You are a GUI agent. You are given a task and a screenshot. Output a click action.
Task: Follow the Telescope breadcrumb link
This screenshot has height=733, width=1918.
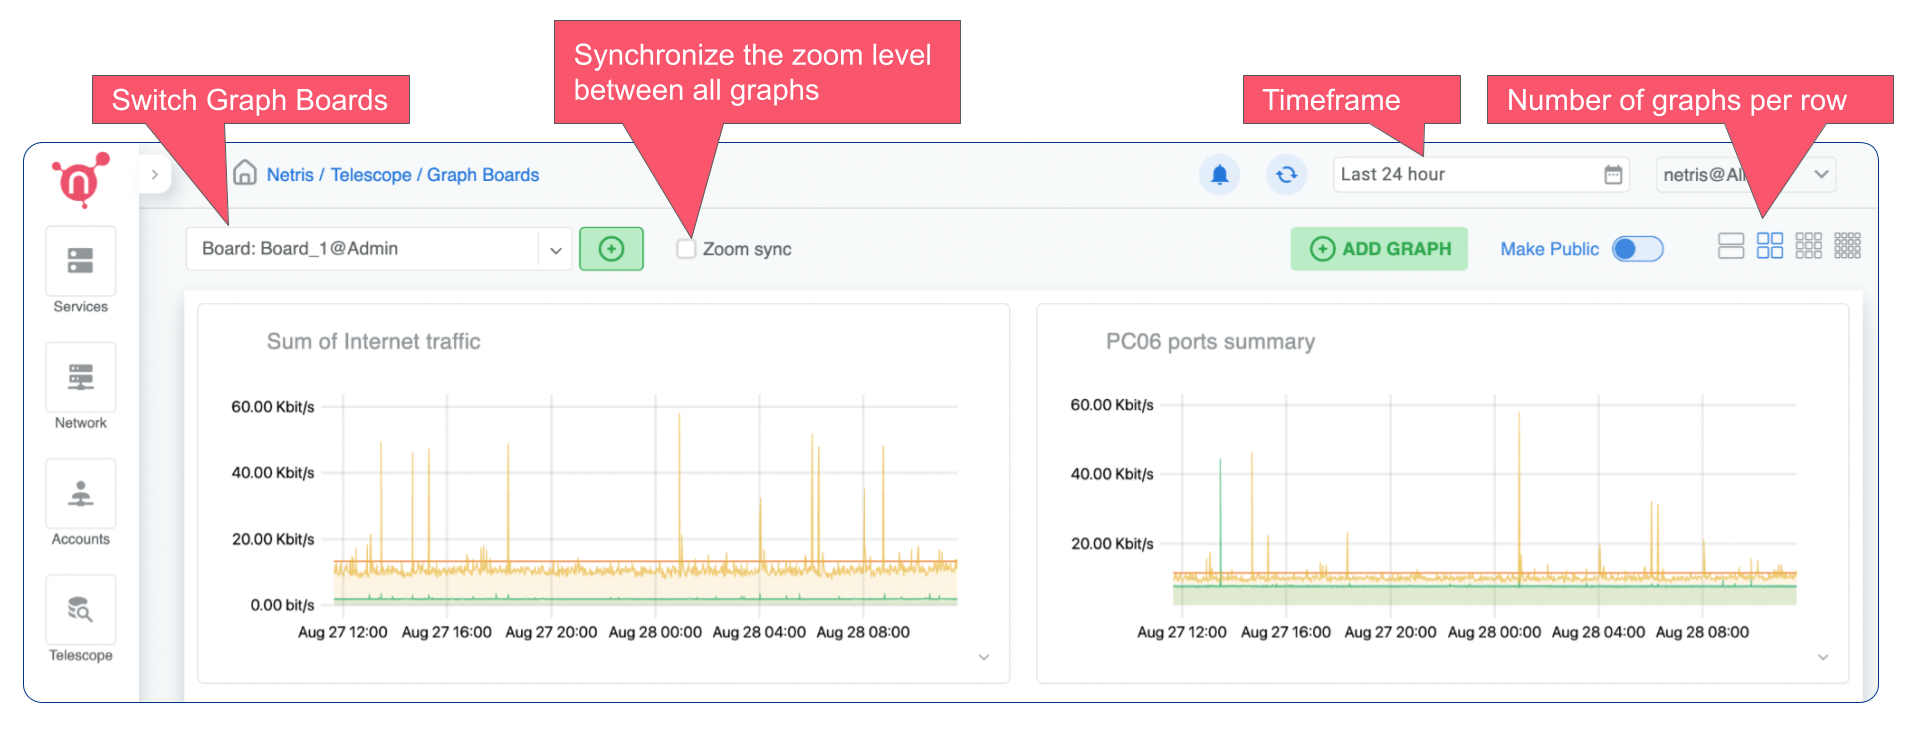click(x=371, y=175)
